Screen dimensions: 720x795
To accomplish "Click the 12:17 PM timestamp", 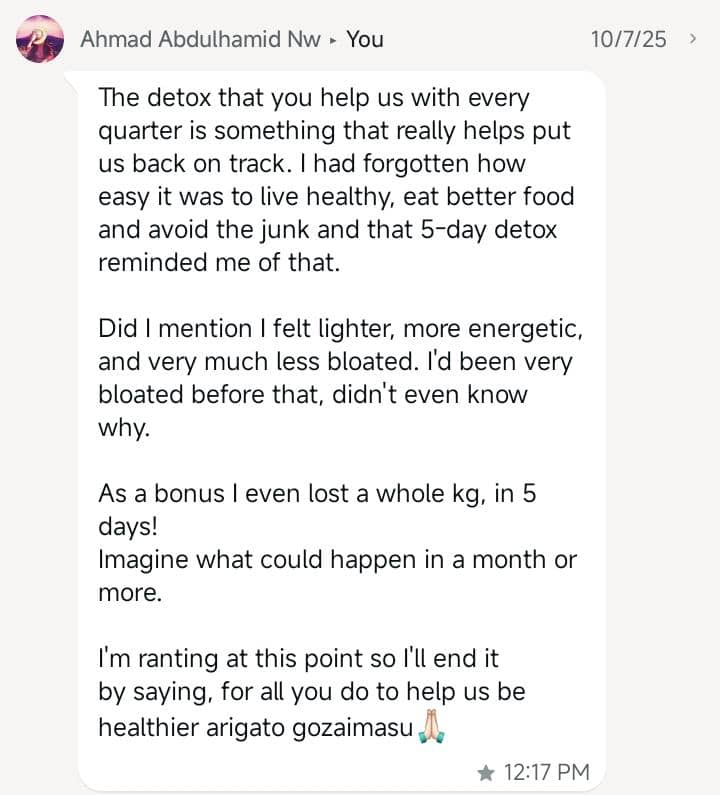I will (546, 772).
